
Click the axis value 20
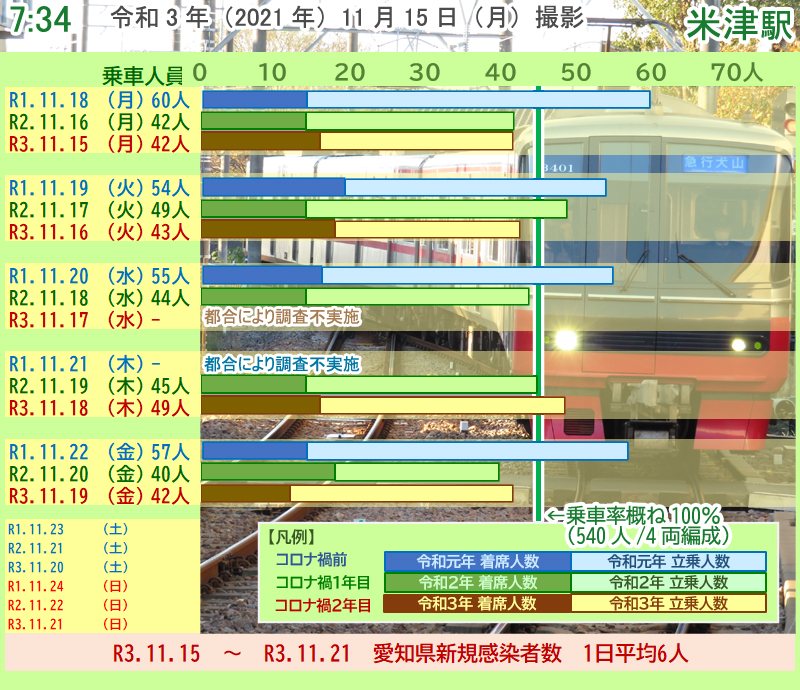tap(349, 72)
